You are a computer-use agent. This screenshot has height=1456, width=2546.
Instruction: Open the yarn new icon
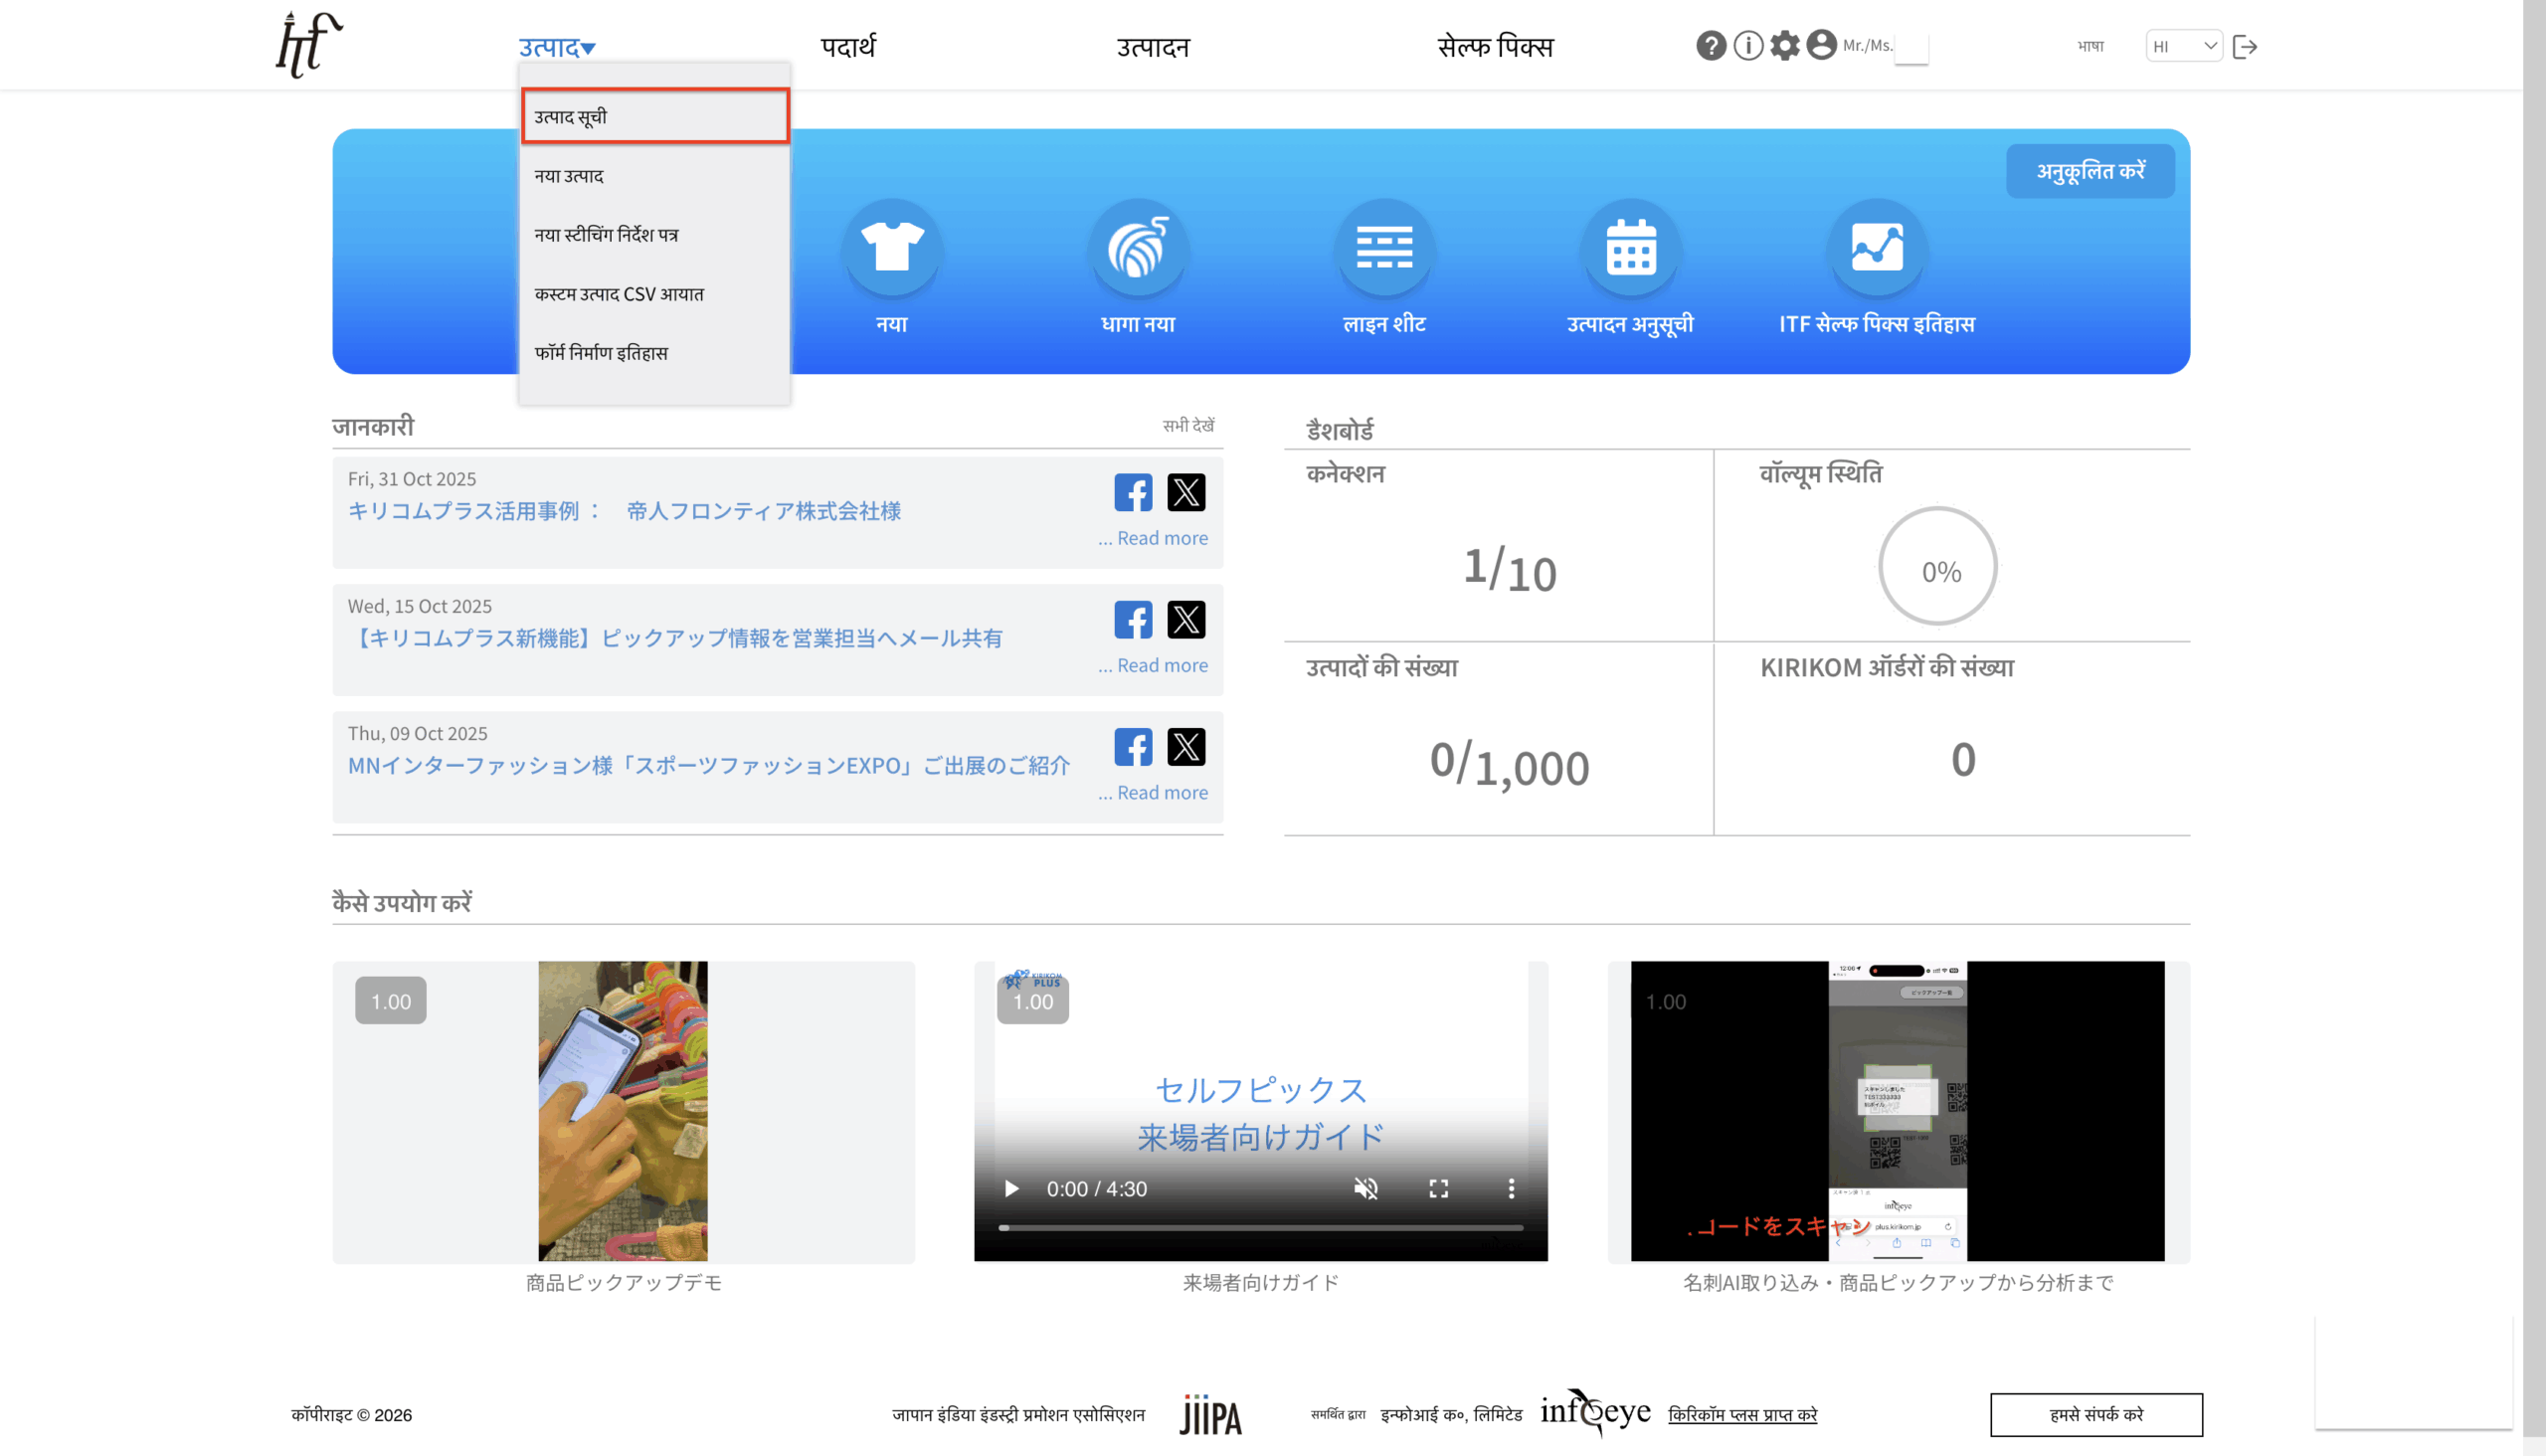(1138, 248)
